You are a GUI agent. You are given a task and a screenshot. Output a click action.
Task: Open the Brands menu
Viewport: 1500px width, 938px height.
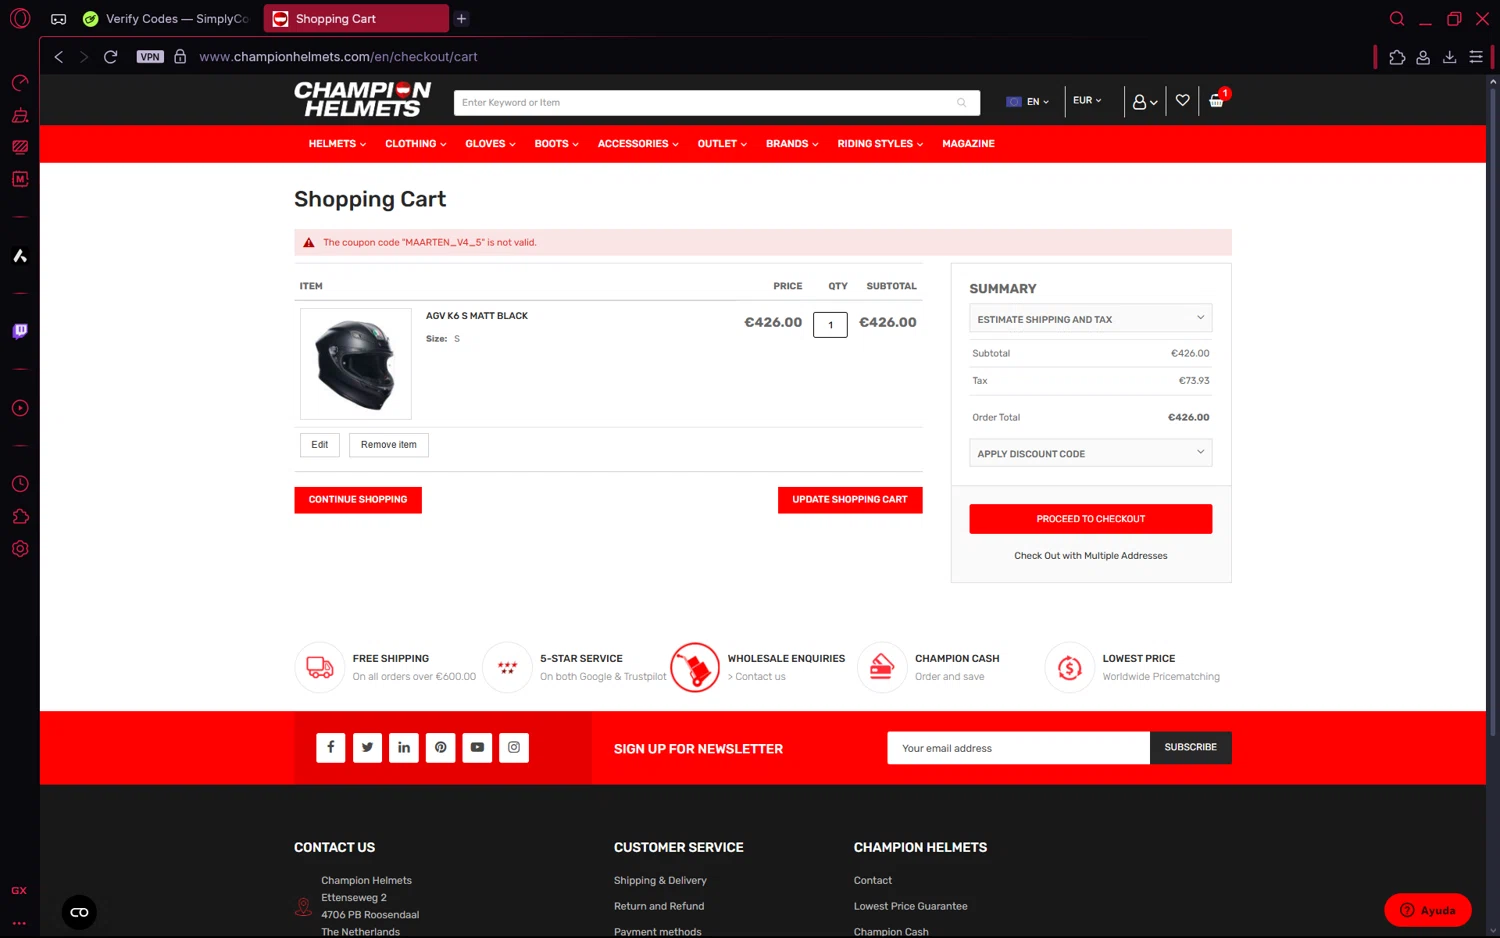(x=792, y=144)
